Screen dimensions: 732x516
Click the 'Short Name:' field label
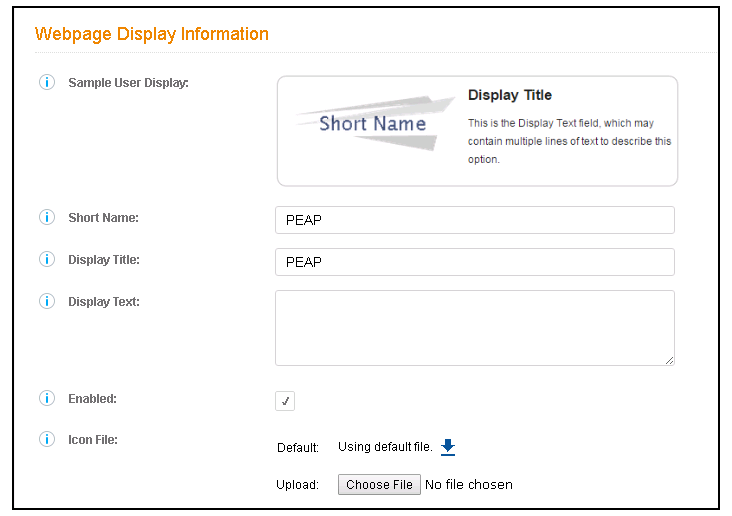103,218
